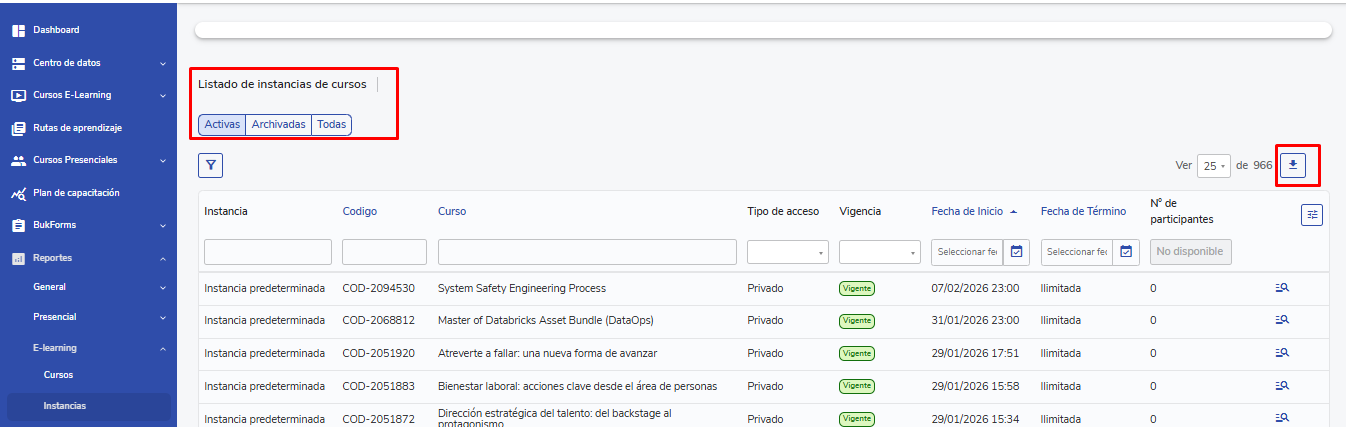The image size is (1346, 427).
Task: Select Cursos under E-learning
Action: pos(58,375)
